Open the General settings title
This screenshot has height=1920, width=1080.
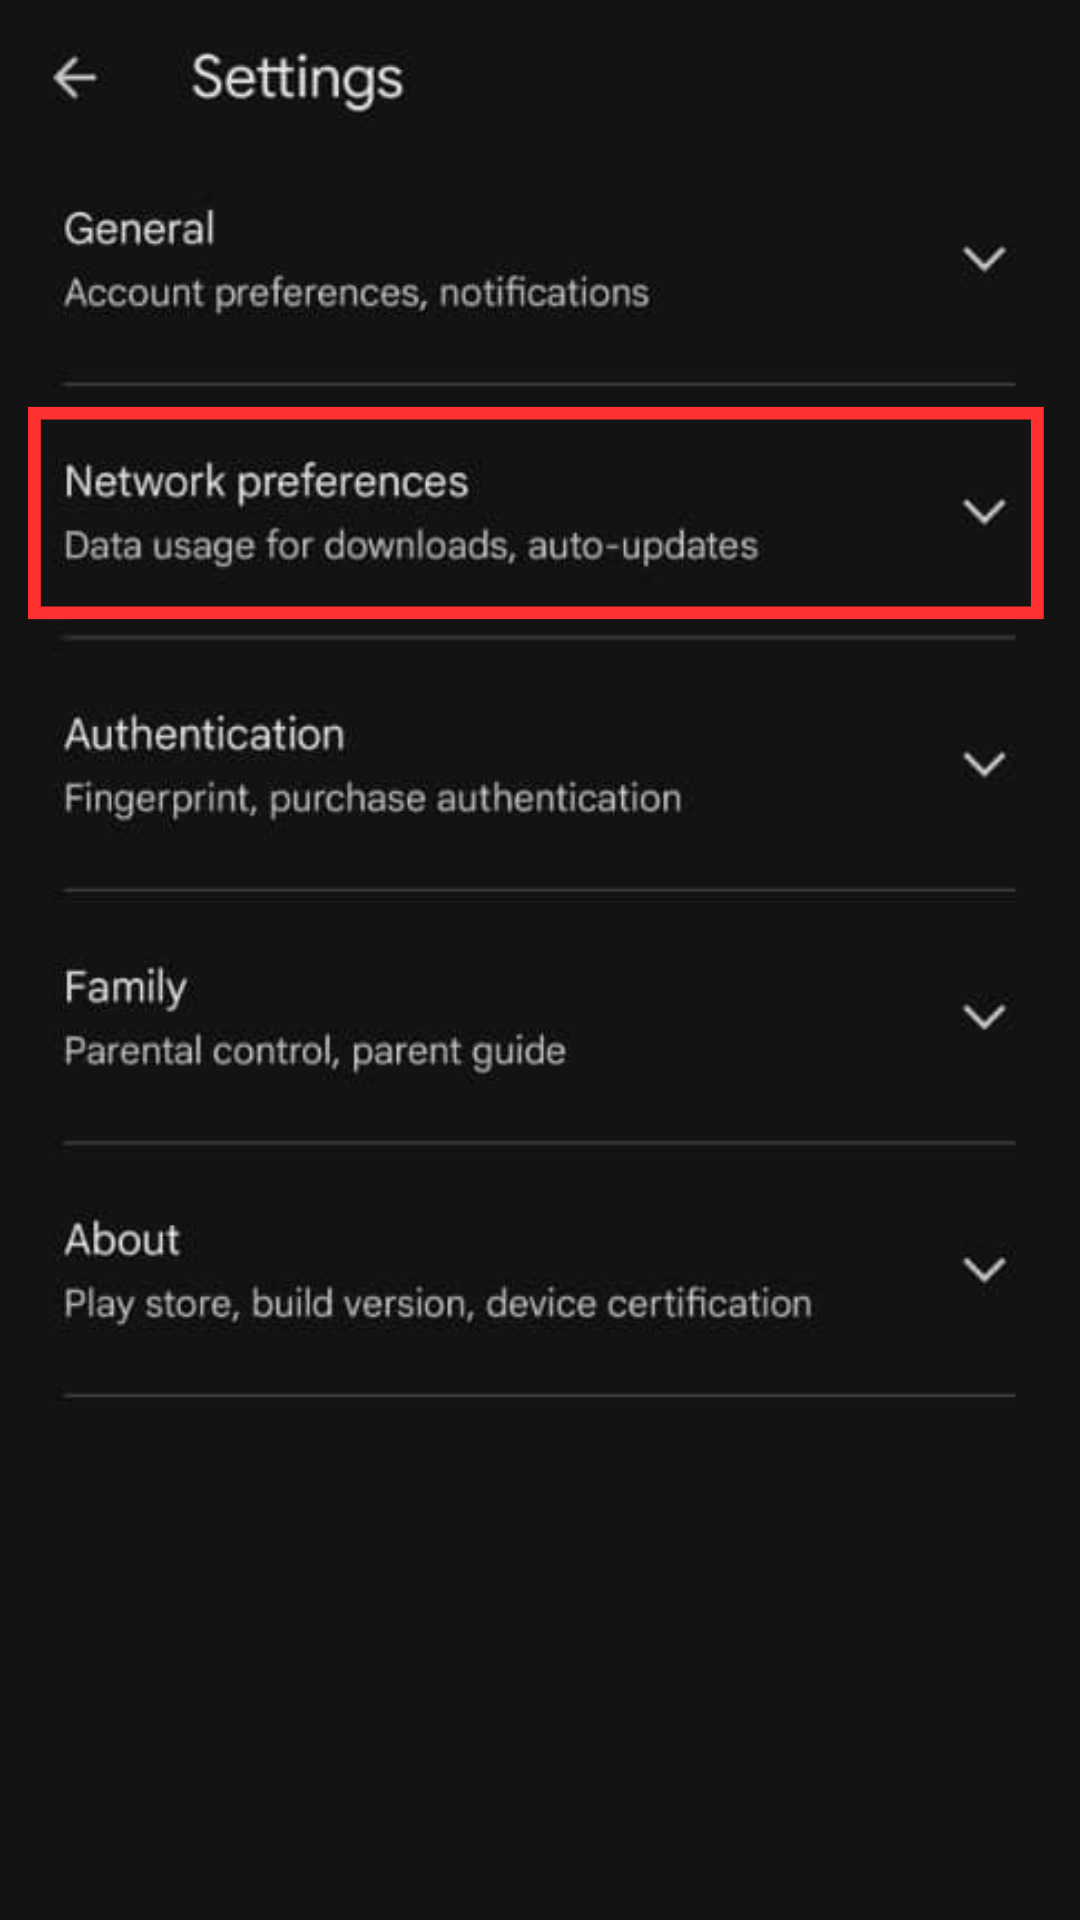(x=139, y=229)
